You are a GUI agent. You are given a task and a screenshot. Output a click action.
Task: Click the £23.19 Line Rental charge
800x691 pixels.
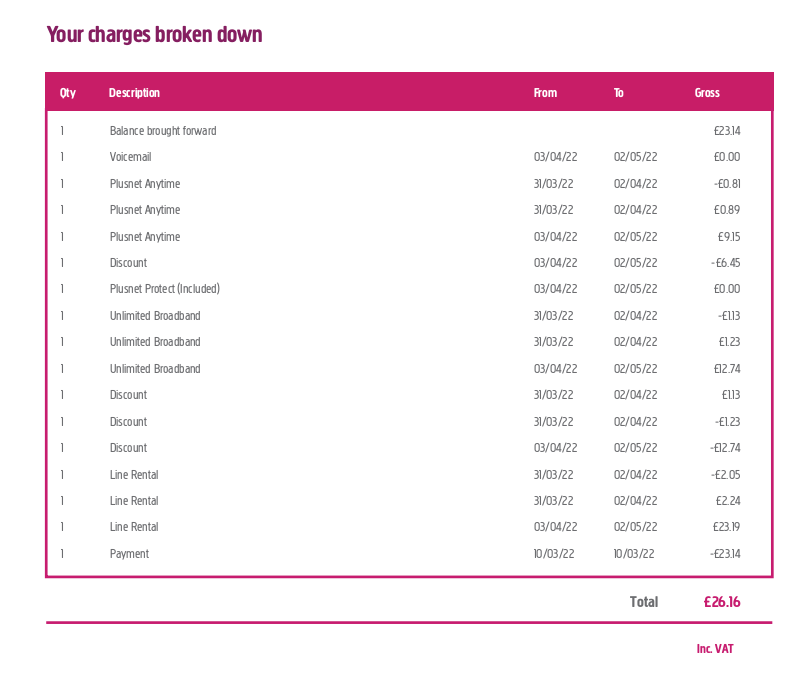click(727, 527)
